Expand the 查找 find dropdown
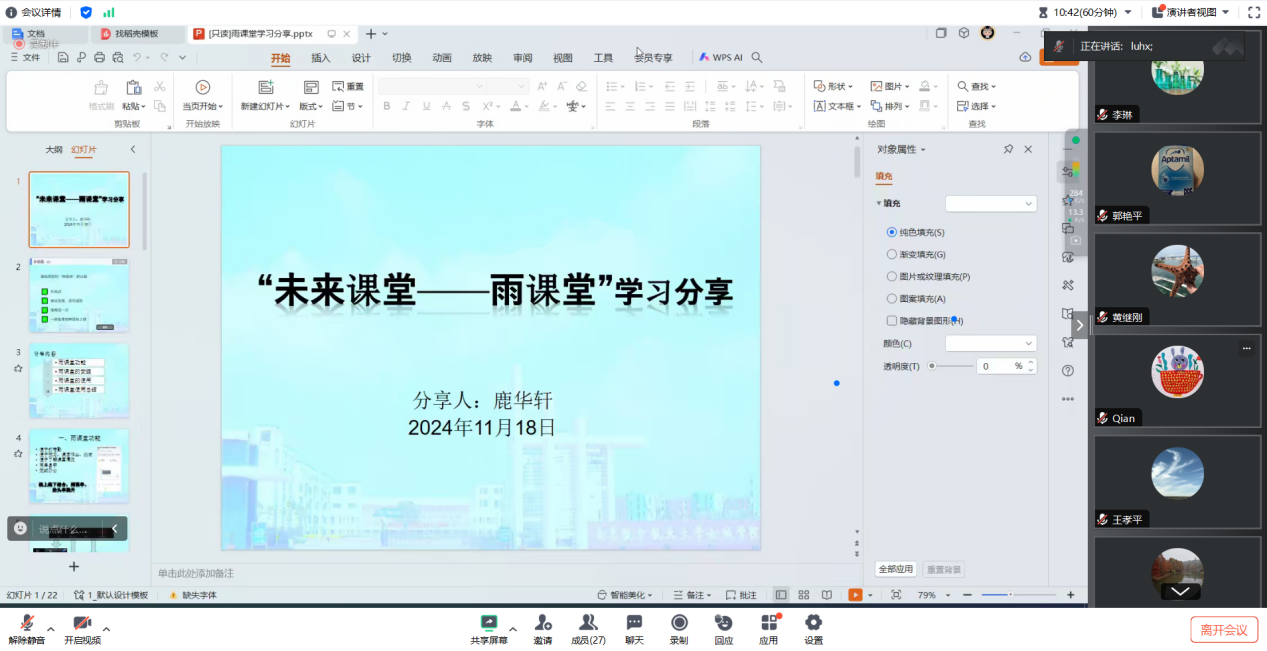The image size is (1267, 651). coord(977,87)
